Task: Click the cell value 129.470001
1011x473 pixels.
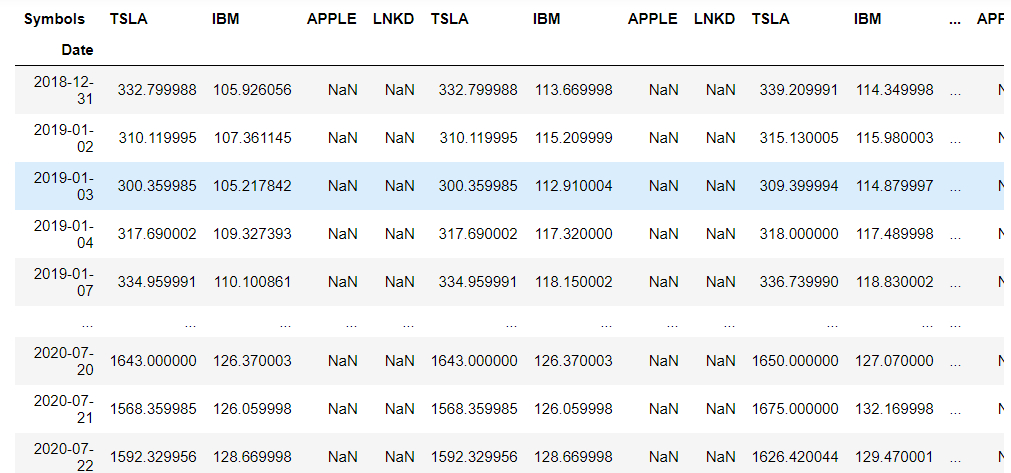Action: coord(894,457)
